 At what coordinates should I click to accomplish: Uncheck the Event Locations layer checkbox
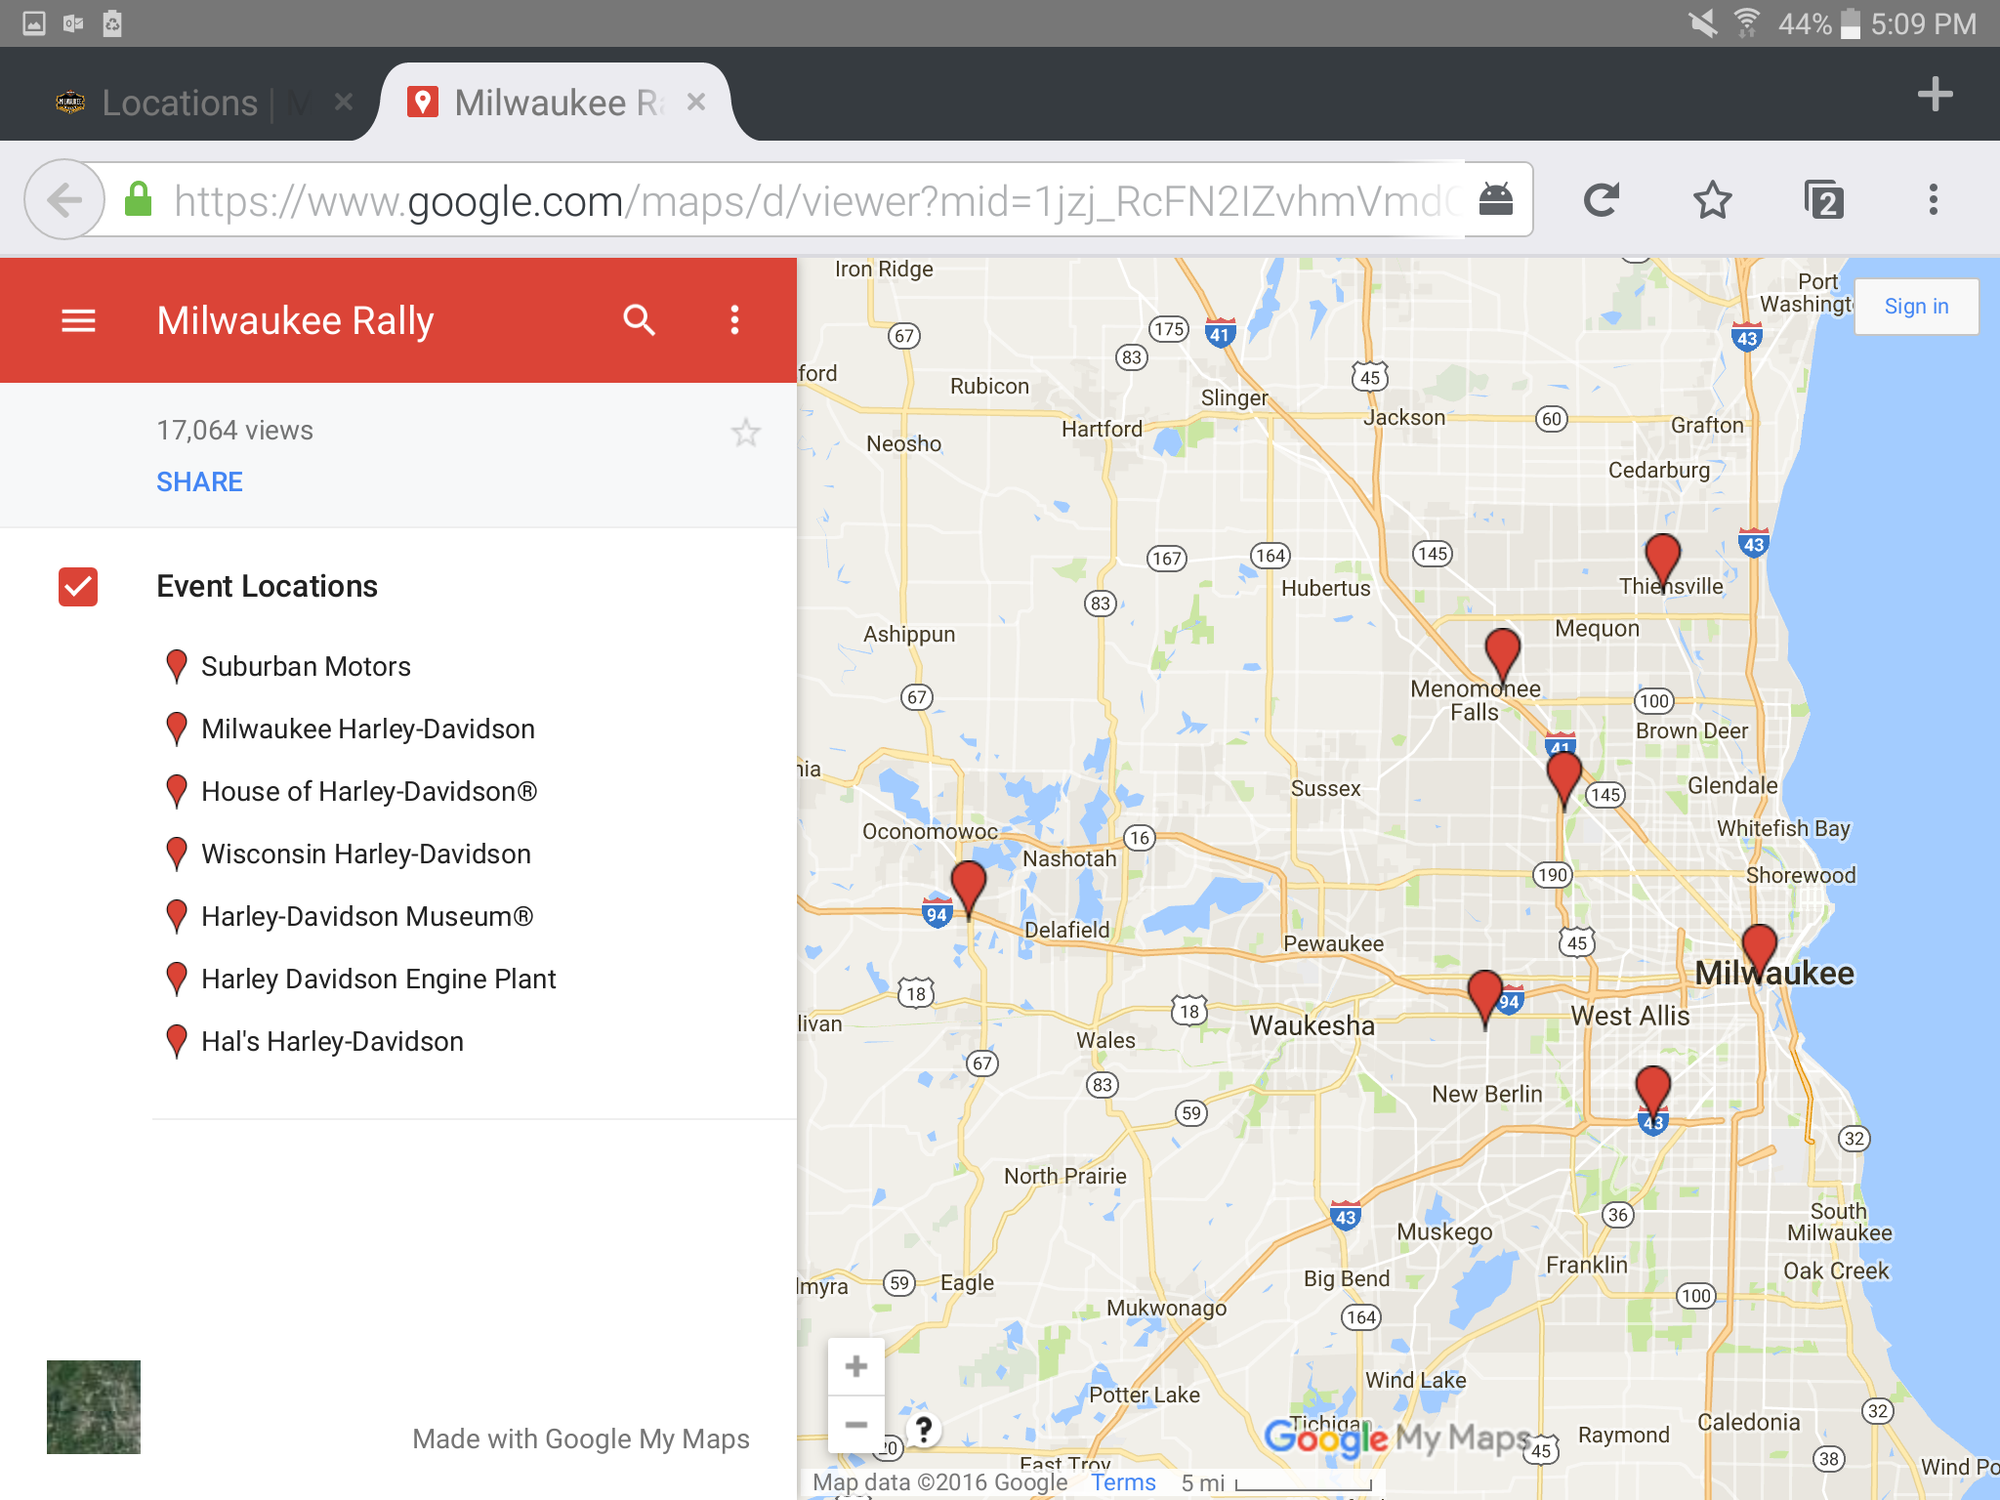[x=78, y=587]
